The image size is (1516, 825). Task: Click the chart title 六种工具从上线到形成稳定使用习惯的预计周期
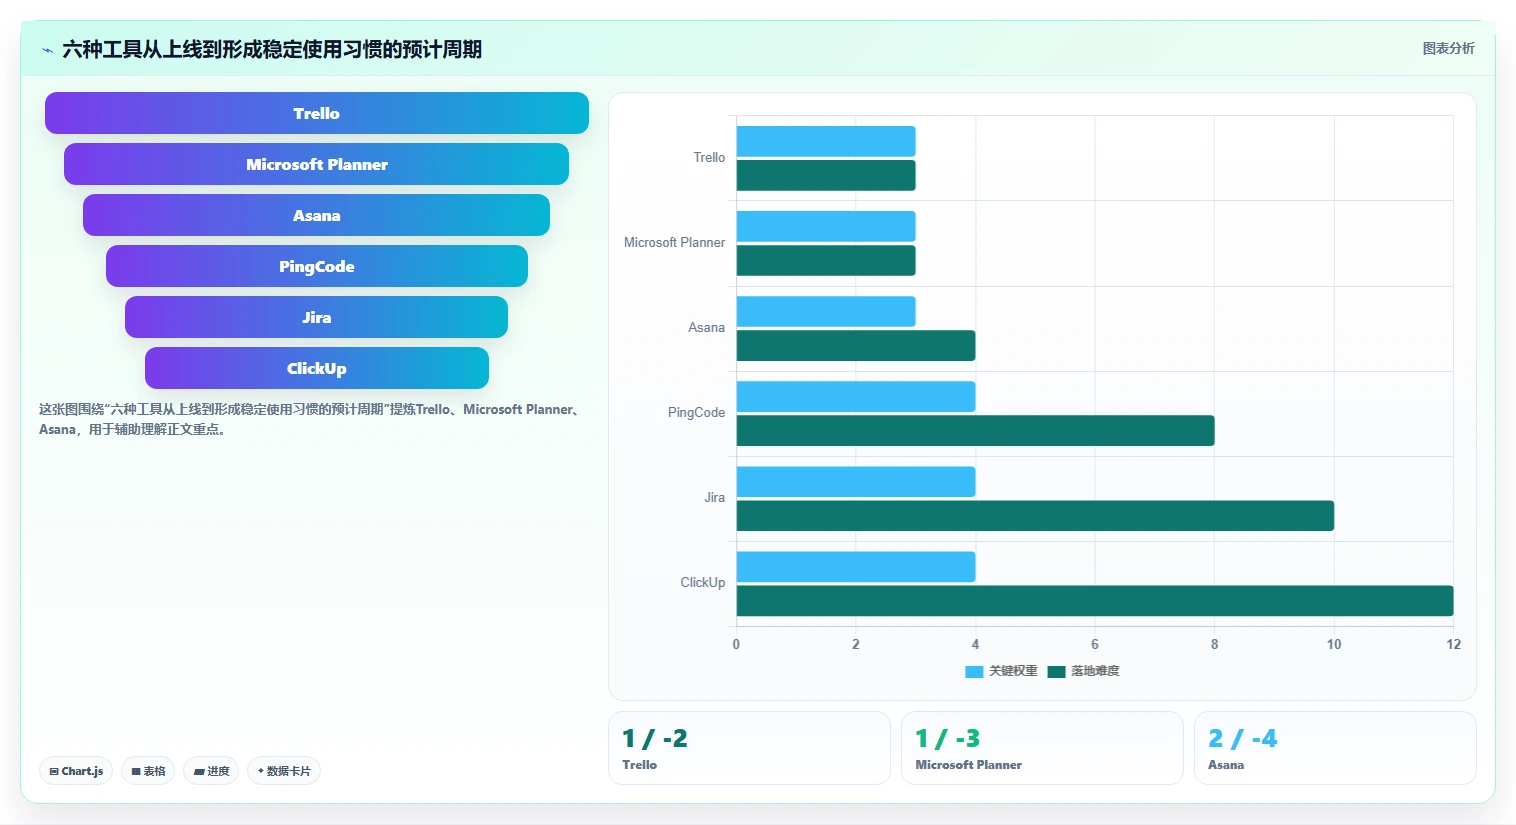click(x=272, y=49)
